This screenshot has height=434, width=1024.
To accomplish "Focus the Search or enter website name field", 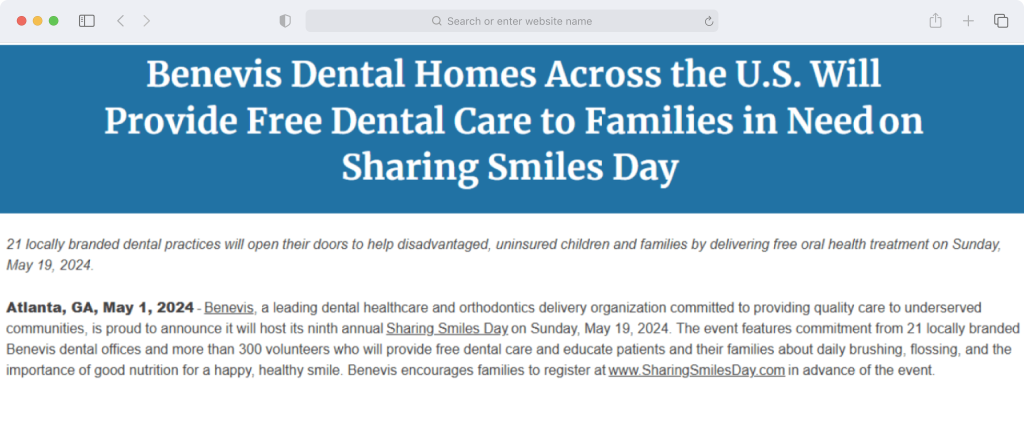I will click(512, 21).
